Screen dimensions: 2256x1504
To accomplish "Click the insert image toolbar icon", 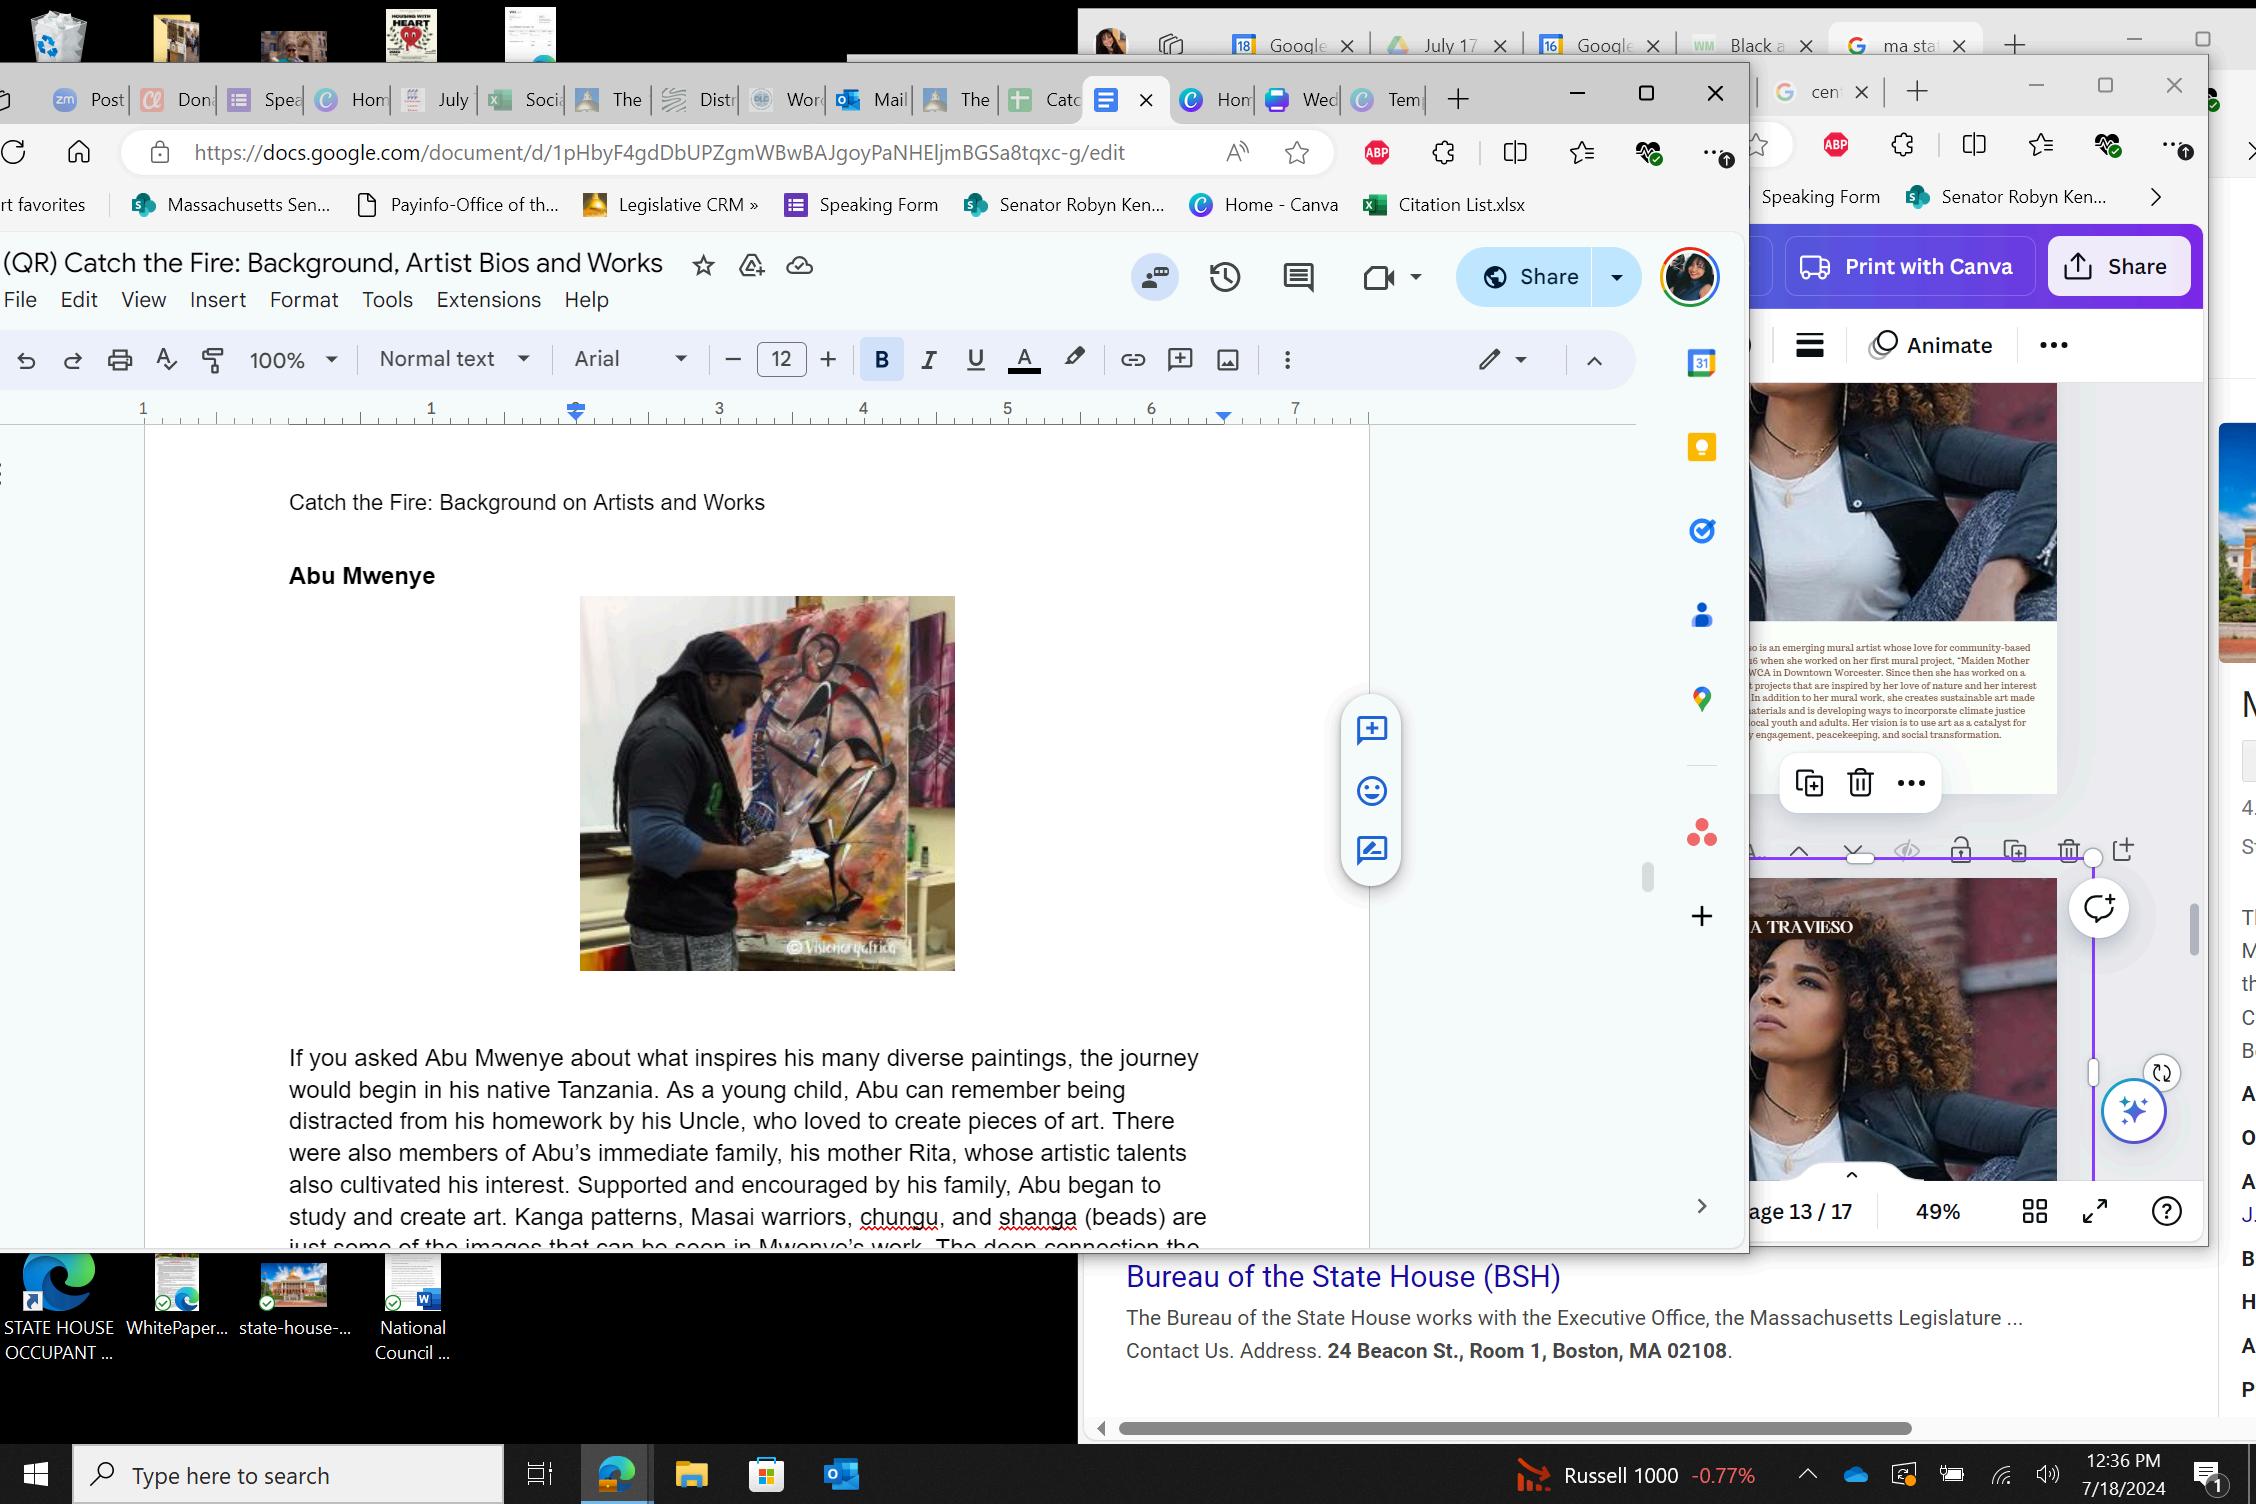I will [1228, 360].
